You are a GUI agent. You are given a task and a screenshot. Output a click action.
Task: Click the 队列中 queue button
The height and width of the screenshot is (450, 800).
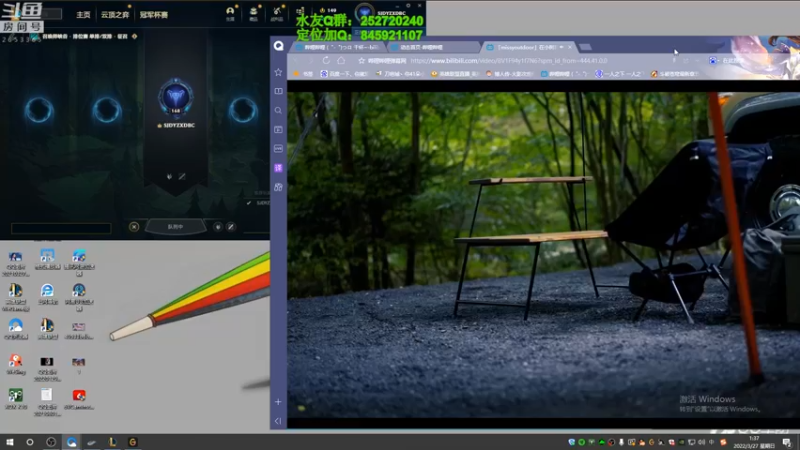point(176,227)
